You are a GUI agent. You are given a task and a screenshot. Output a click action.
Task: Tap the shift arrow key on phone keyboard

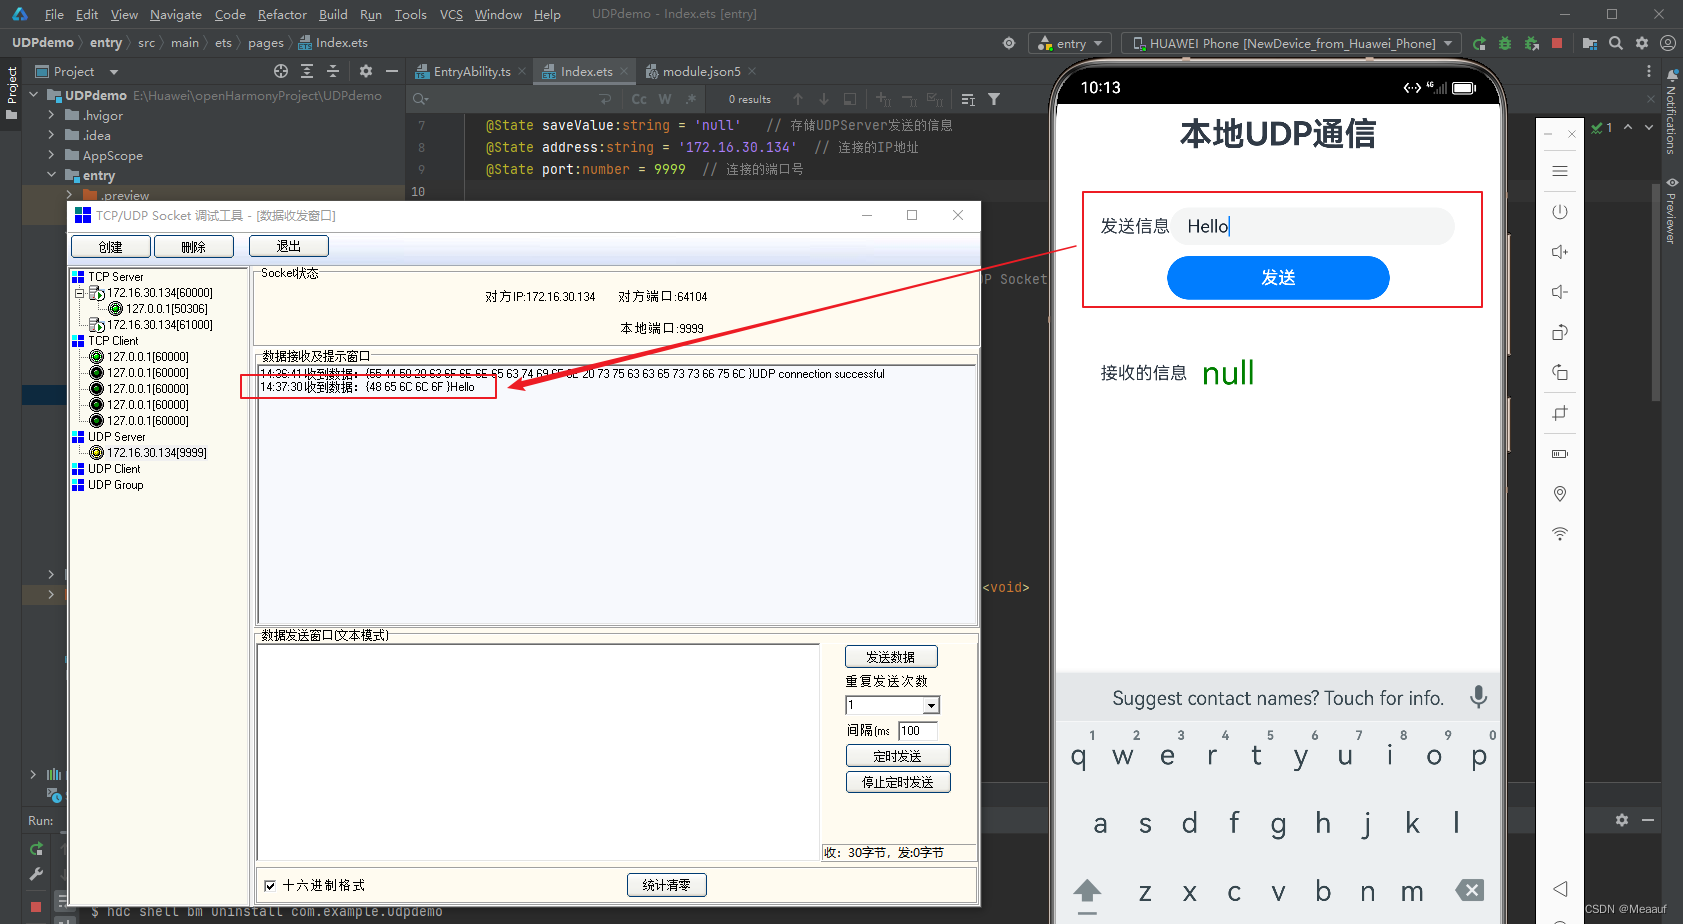(1087, 892)
